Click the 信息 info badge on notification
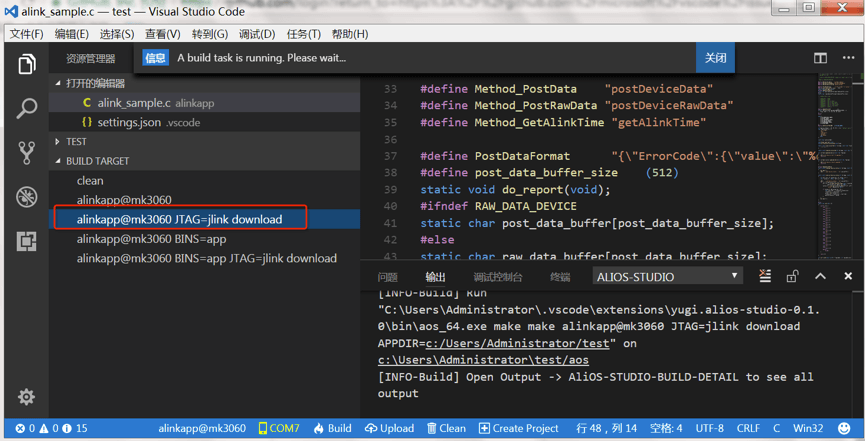Image resolution: width=865 pixels, height=441 pixels. [x=155, y=58]
